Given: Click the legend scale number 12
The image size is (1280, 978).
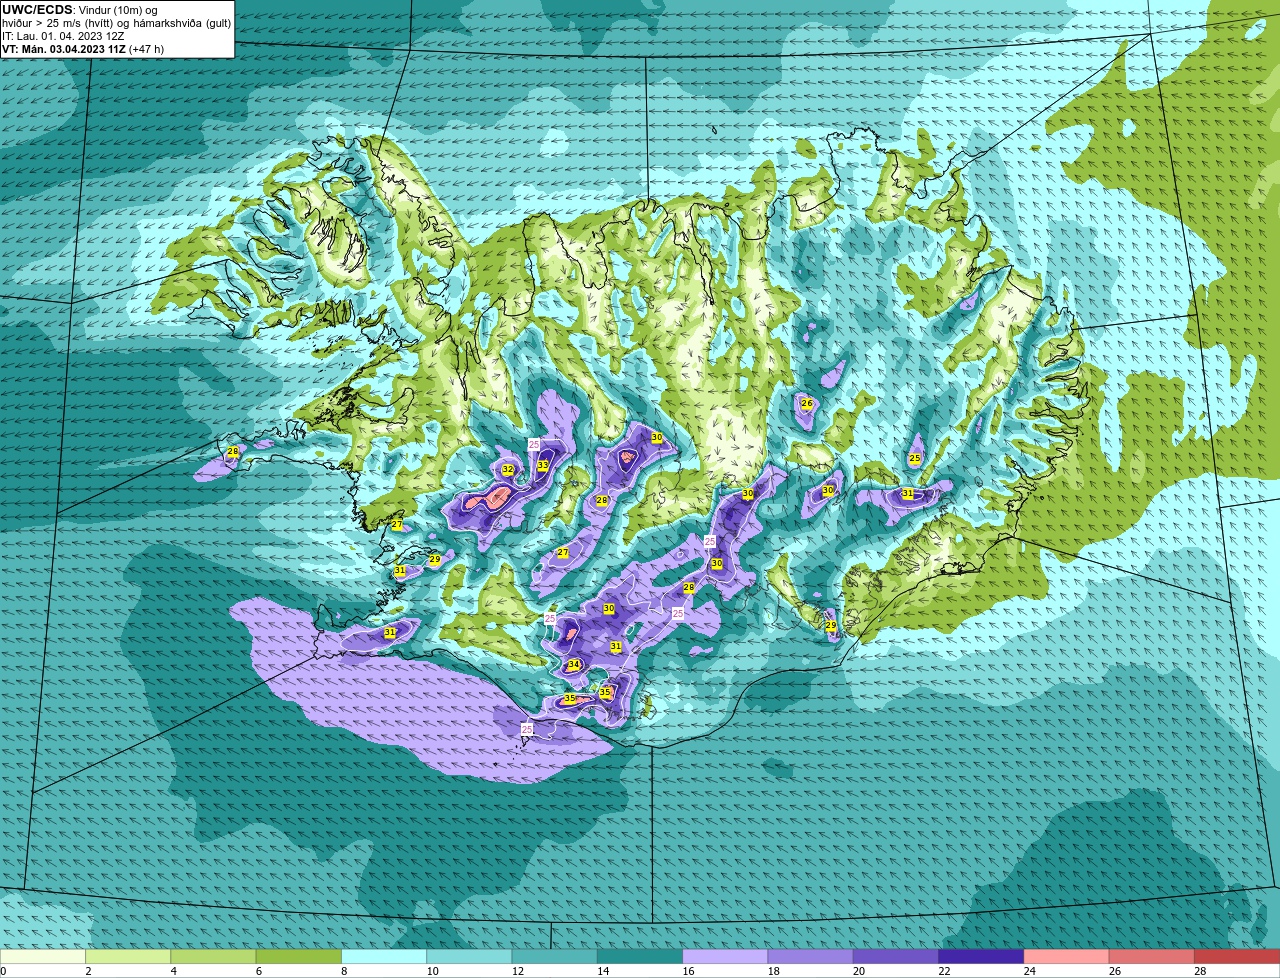Looking at the screenshot, I should click(x=516, y=971).
